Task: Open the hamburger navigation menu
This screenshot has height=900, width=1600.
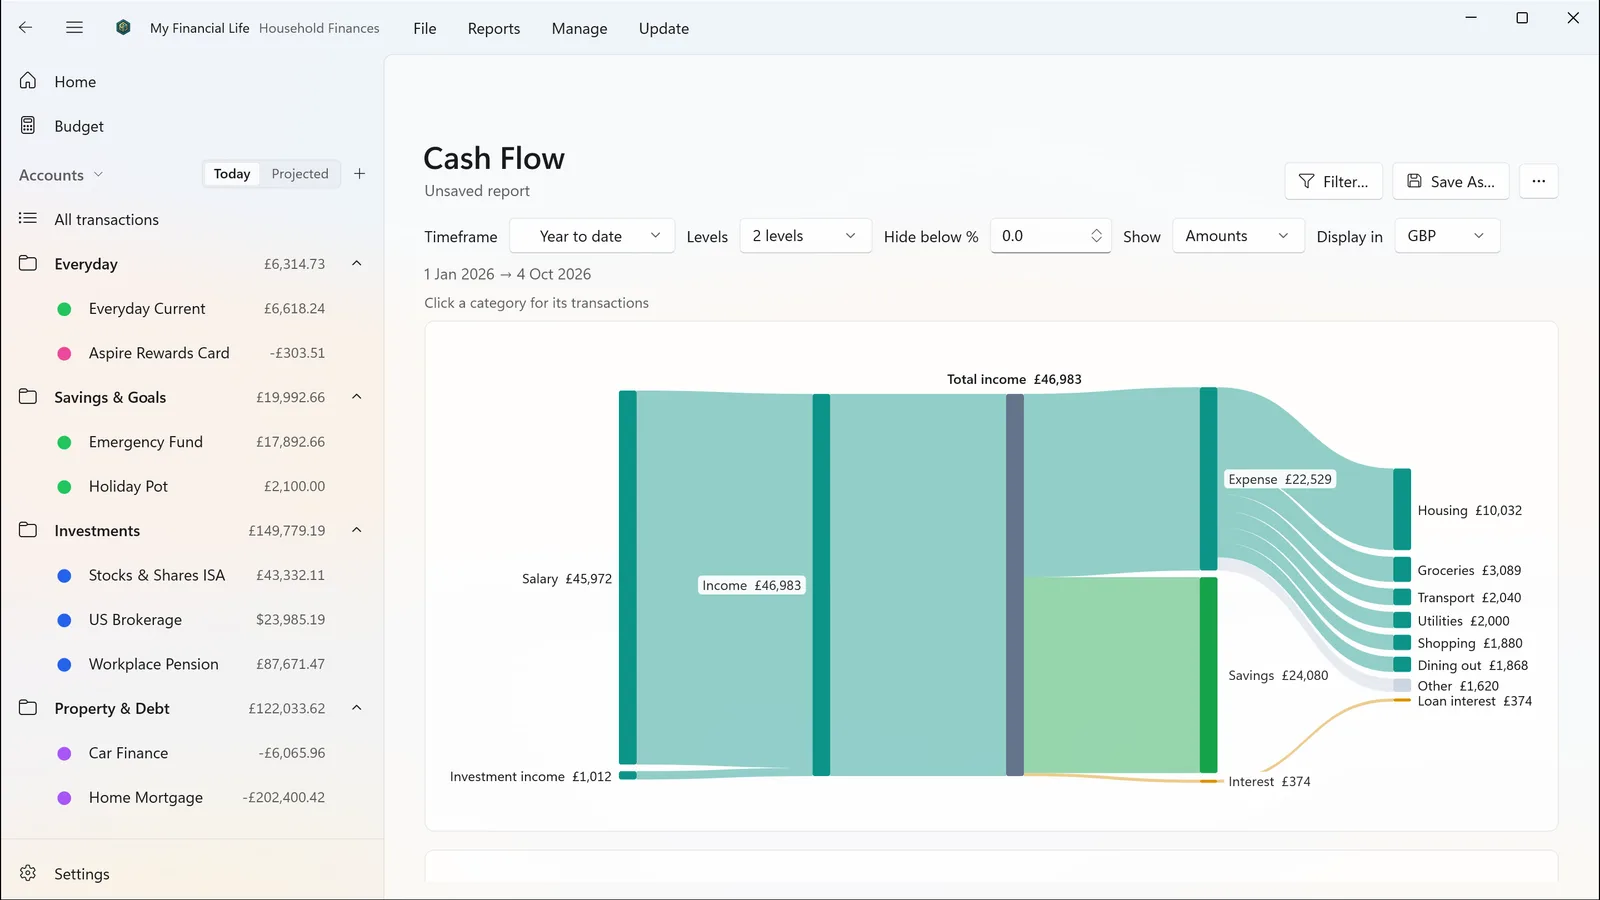Action: point(74,28)
